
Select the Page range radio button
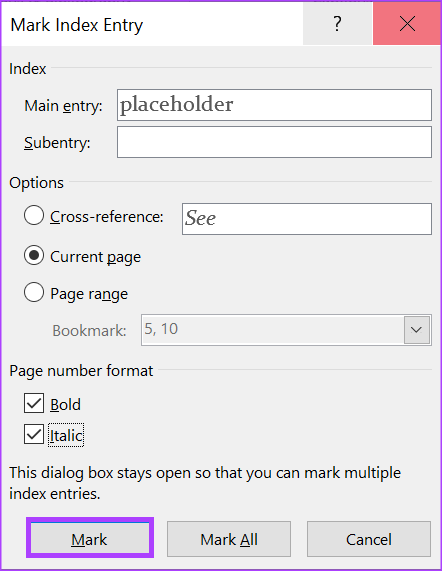pyautogui.click(x=34, y=292)
